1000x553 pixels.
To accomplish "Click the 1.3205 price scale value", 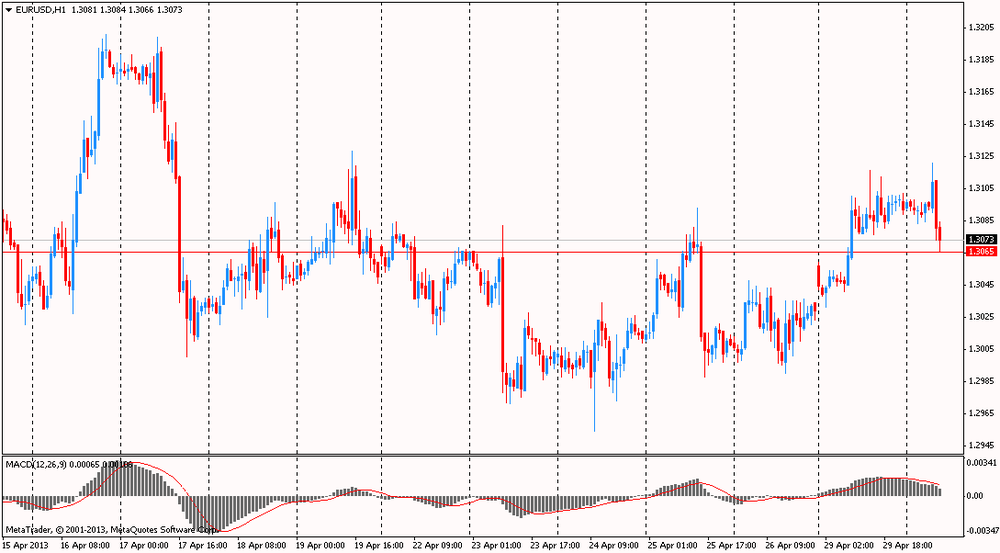I will (x=981, y=27).
